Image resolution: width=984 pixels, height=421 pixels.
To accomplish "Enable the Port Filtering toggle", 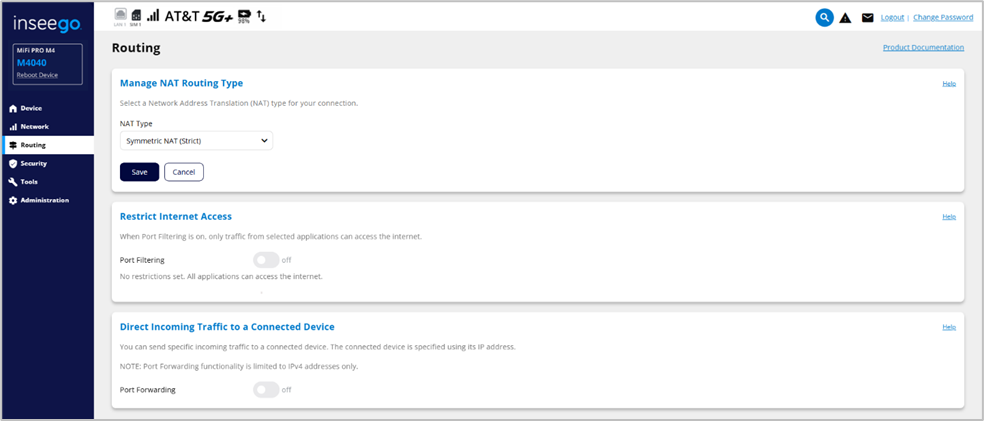I will [265, 260].
